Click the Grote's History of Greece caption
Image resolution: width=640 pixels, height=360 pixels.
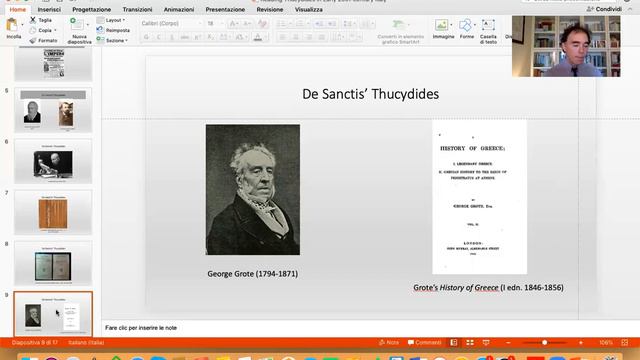pyautogui.click(x=488, y=288)
